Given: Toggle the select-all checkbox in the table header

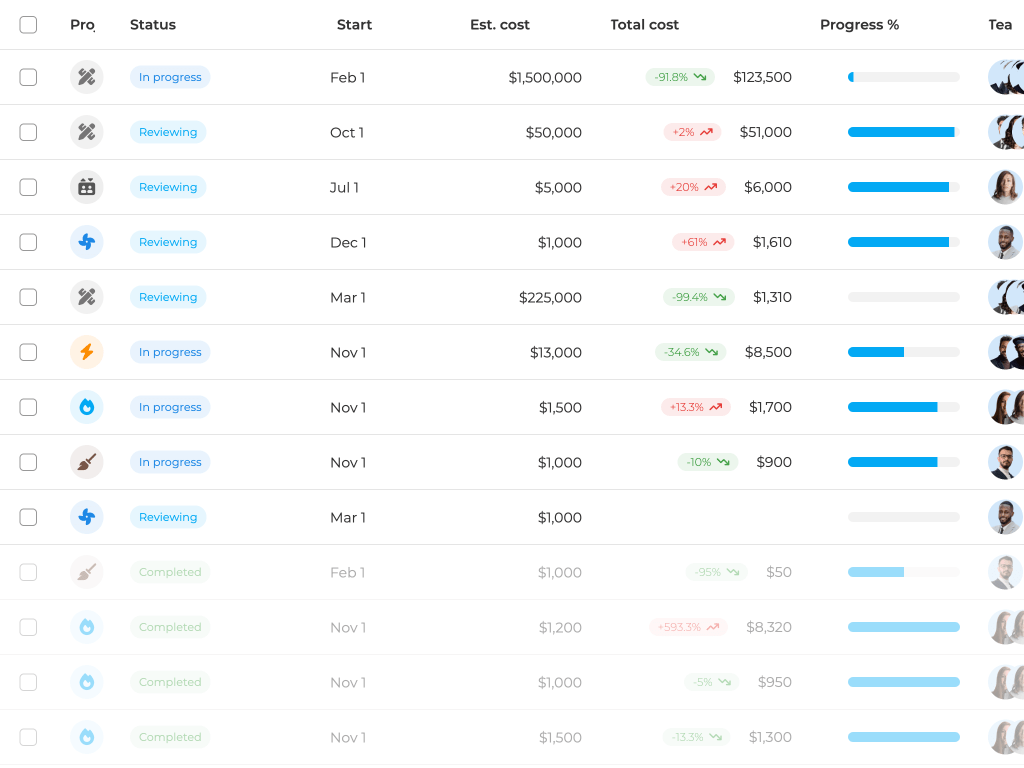Looking at the screenshot, I should [28, 25].
